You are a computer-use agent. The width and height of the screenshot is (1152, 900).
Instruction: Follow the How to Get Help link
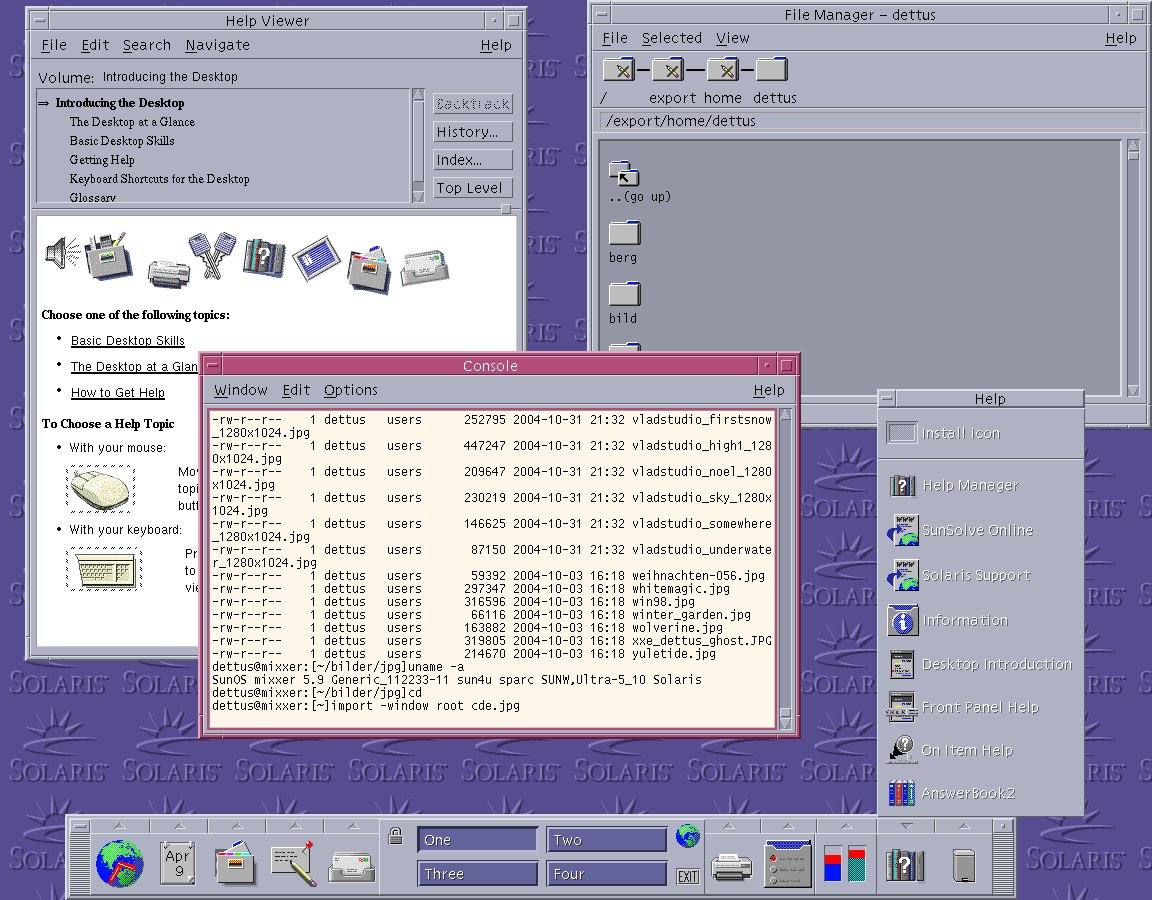tap(118, 392)
